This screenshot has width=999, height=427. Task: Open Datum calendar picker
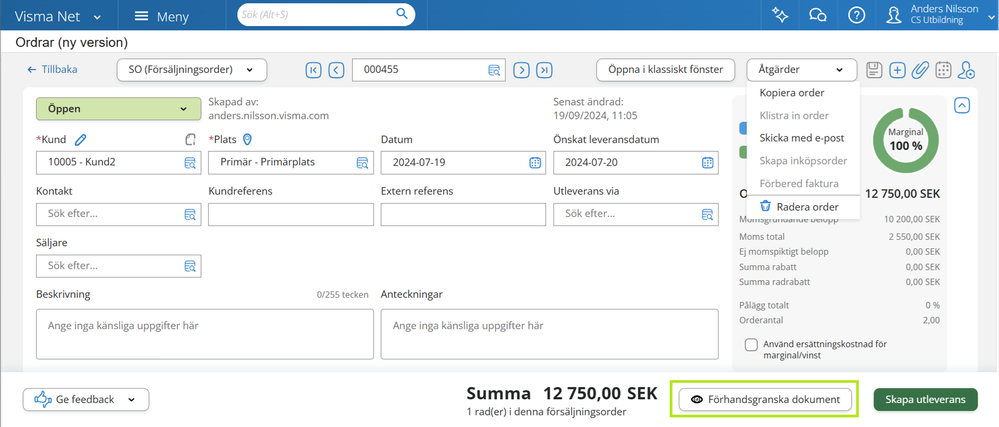[535, 163]
